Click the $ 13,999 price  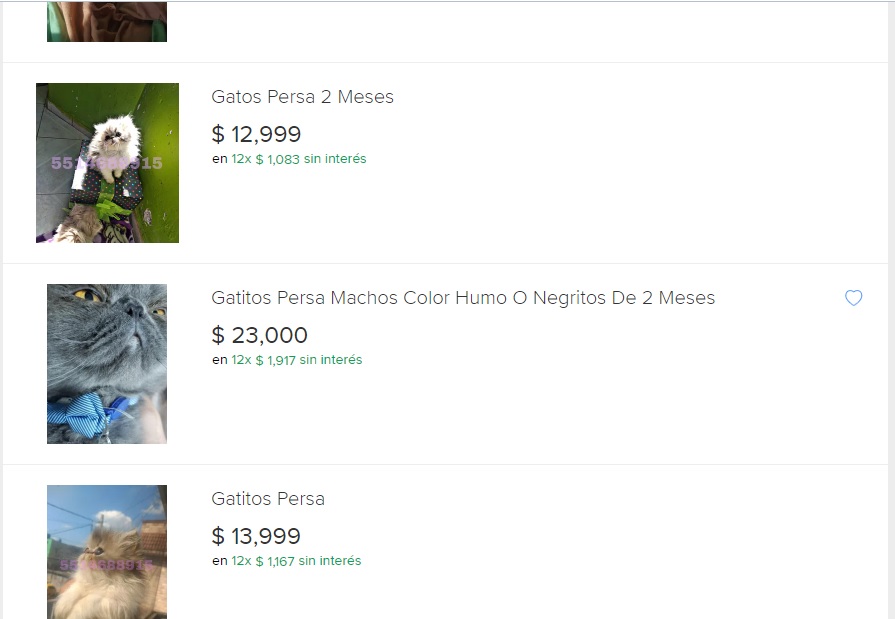pyautogui.click(x=256, y=536)
